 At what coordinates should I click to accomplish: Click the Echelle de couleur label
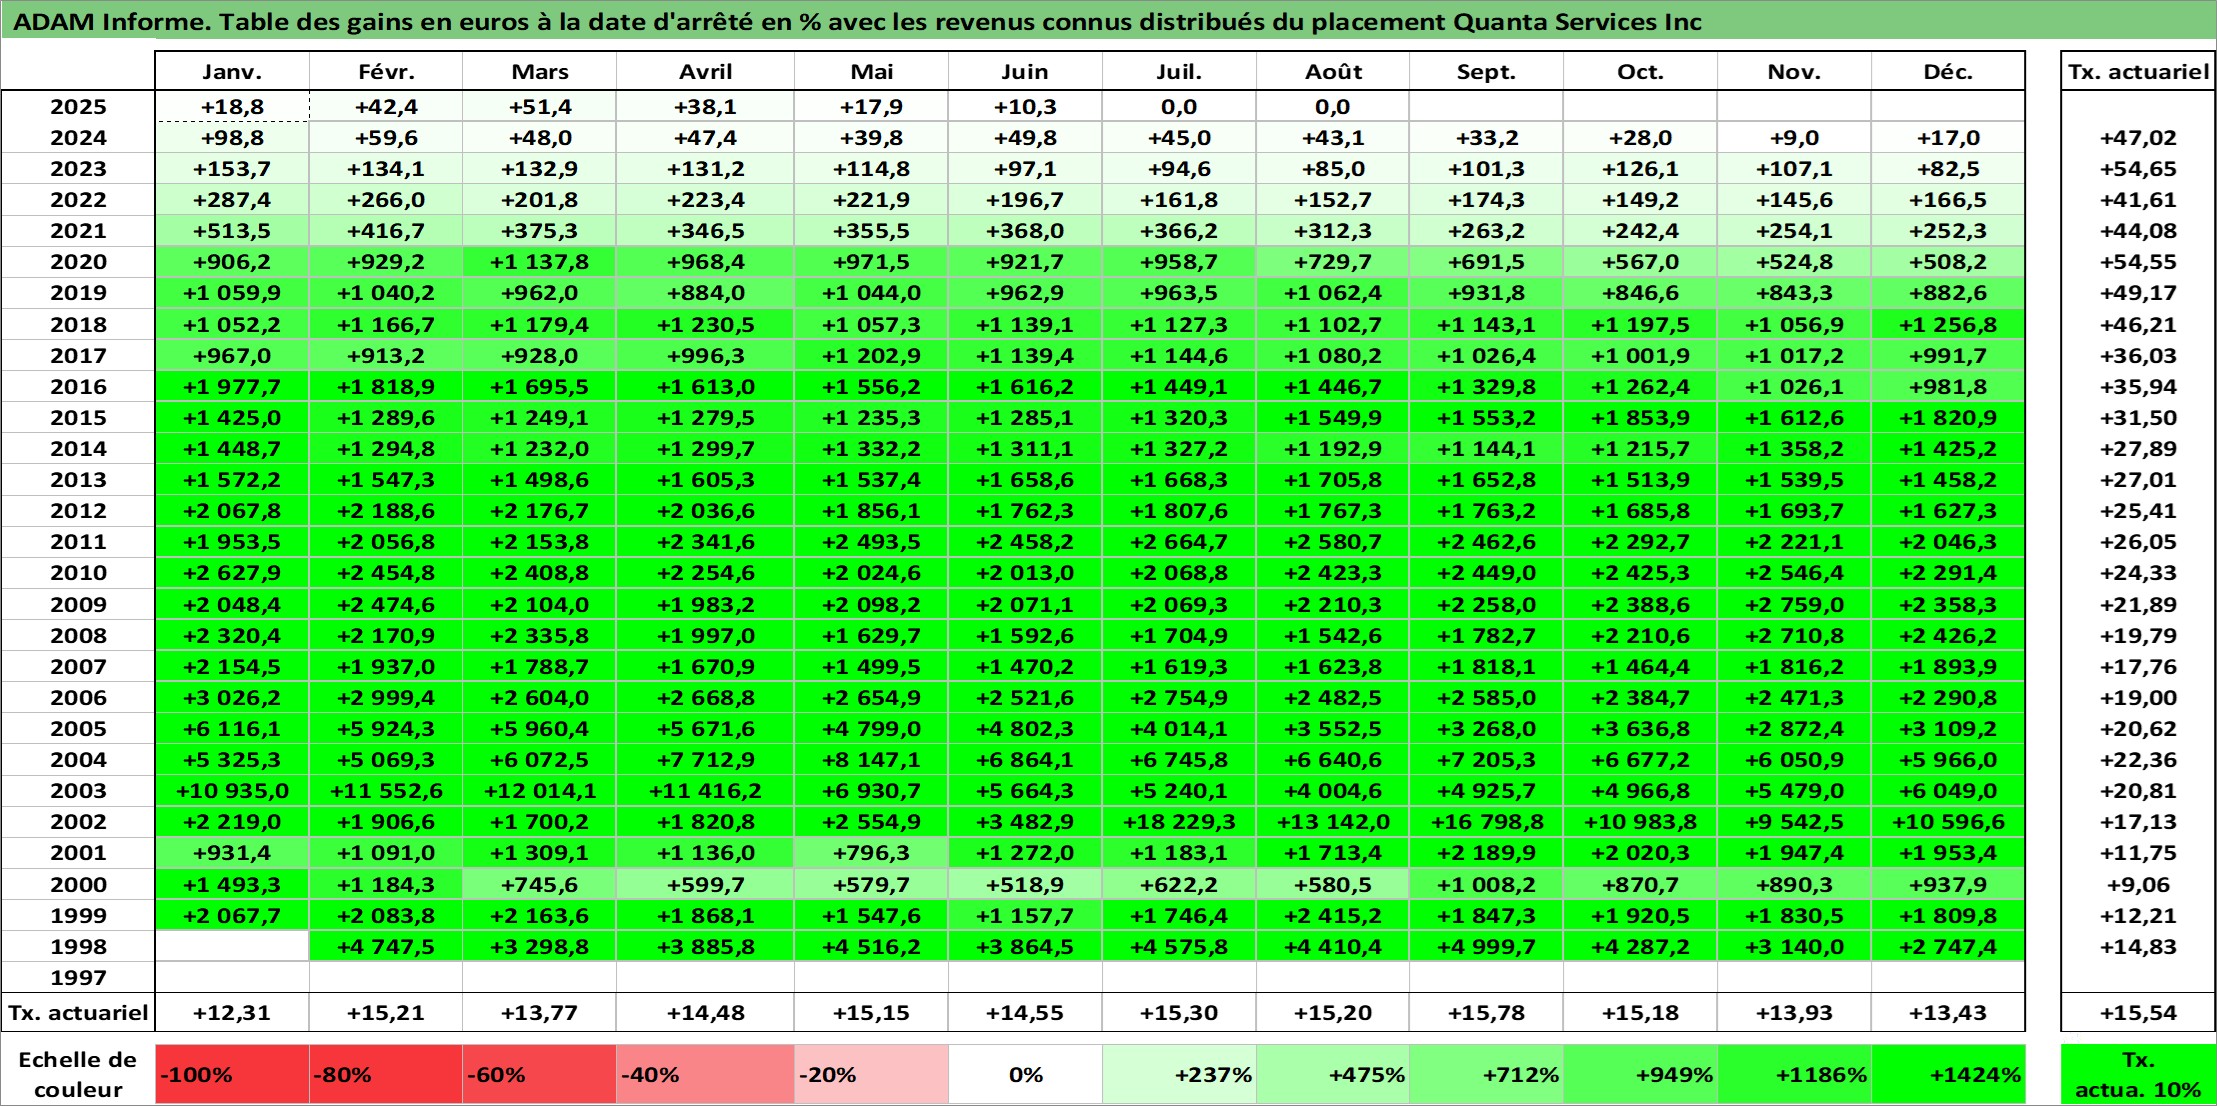tap(78, 1075)
